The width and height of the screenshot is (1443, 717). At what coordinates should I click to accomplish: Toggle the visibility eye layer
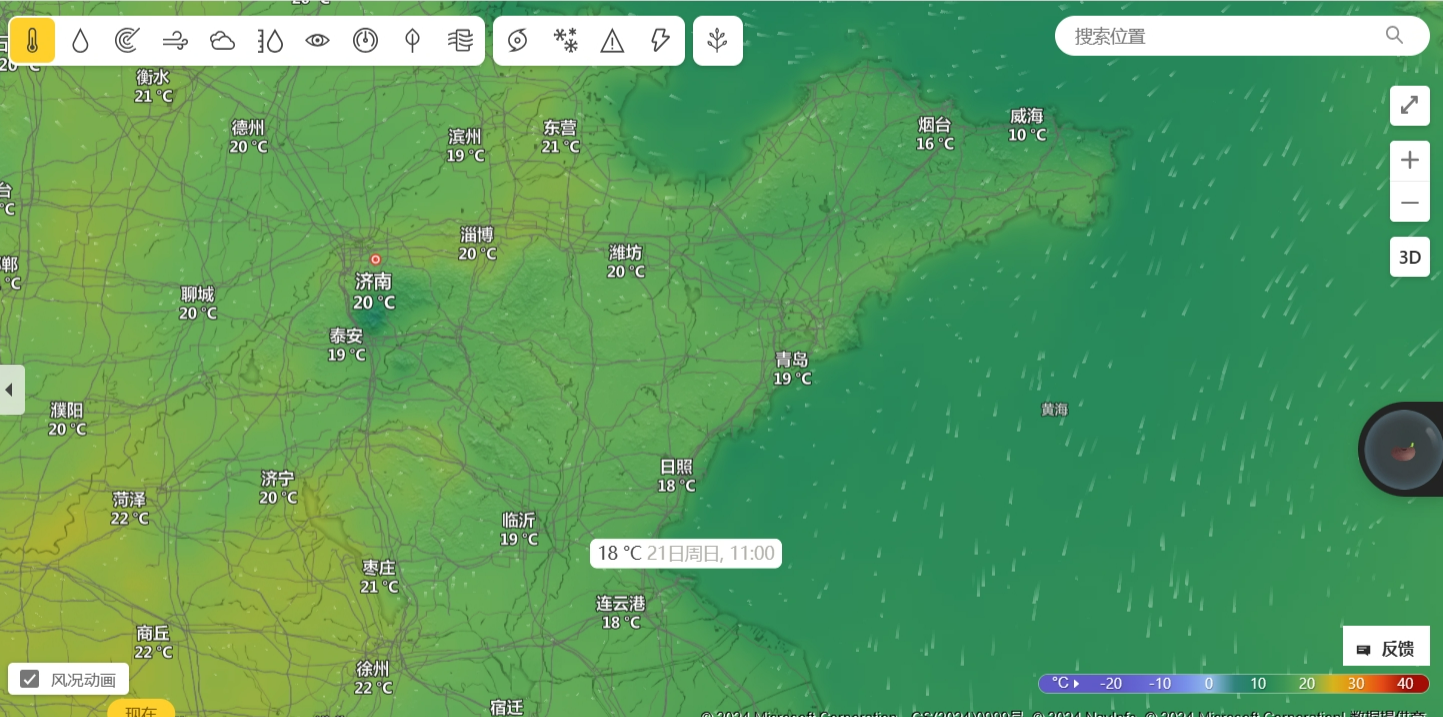coord(317,41)
